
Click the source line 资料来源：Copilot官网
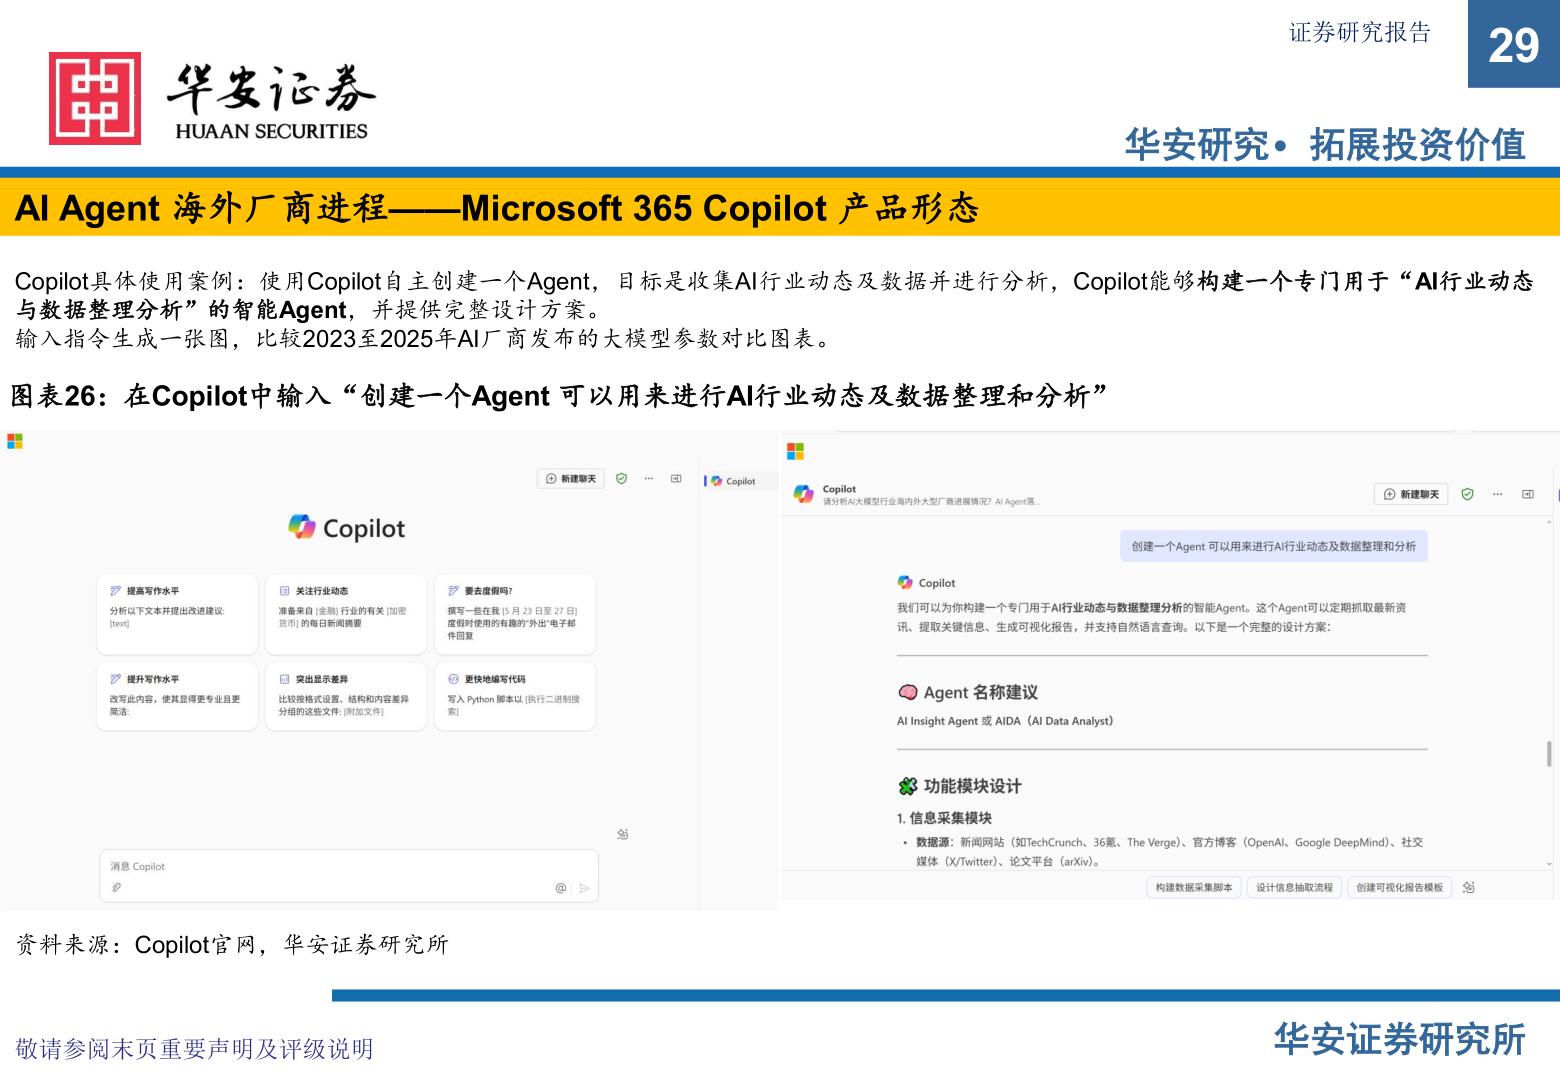(232, 945)
